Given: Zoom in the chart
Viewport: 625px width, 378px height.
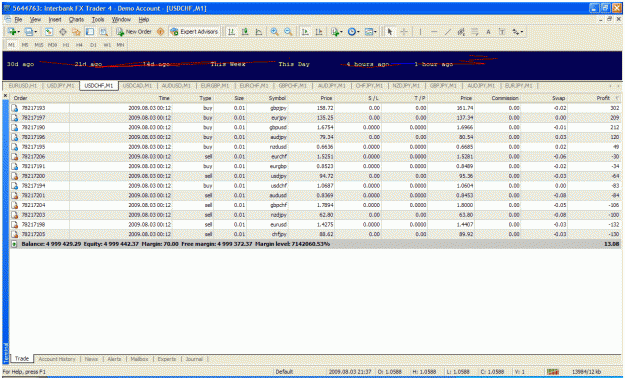Looking at the screenshot, I should point(275,32).
